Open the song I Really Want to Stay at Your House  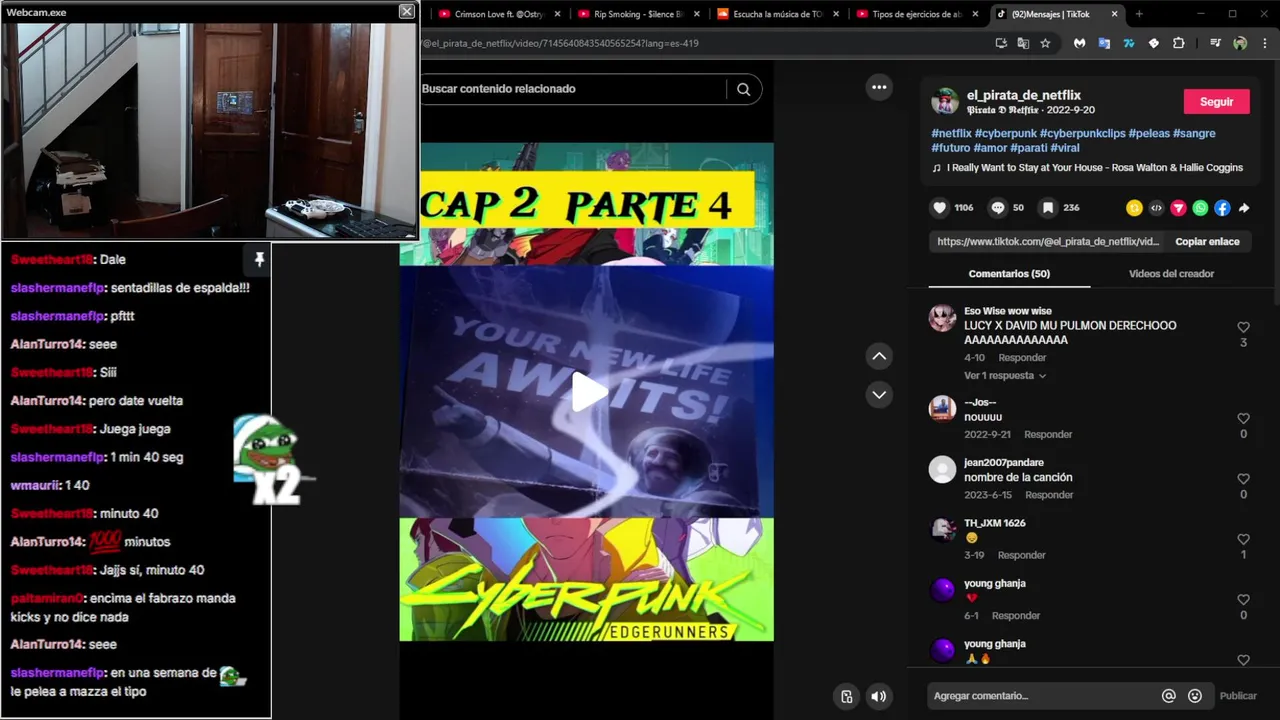pos(1095,168)
